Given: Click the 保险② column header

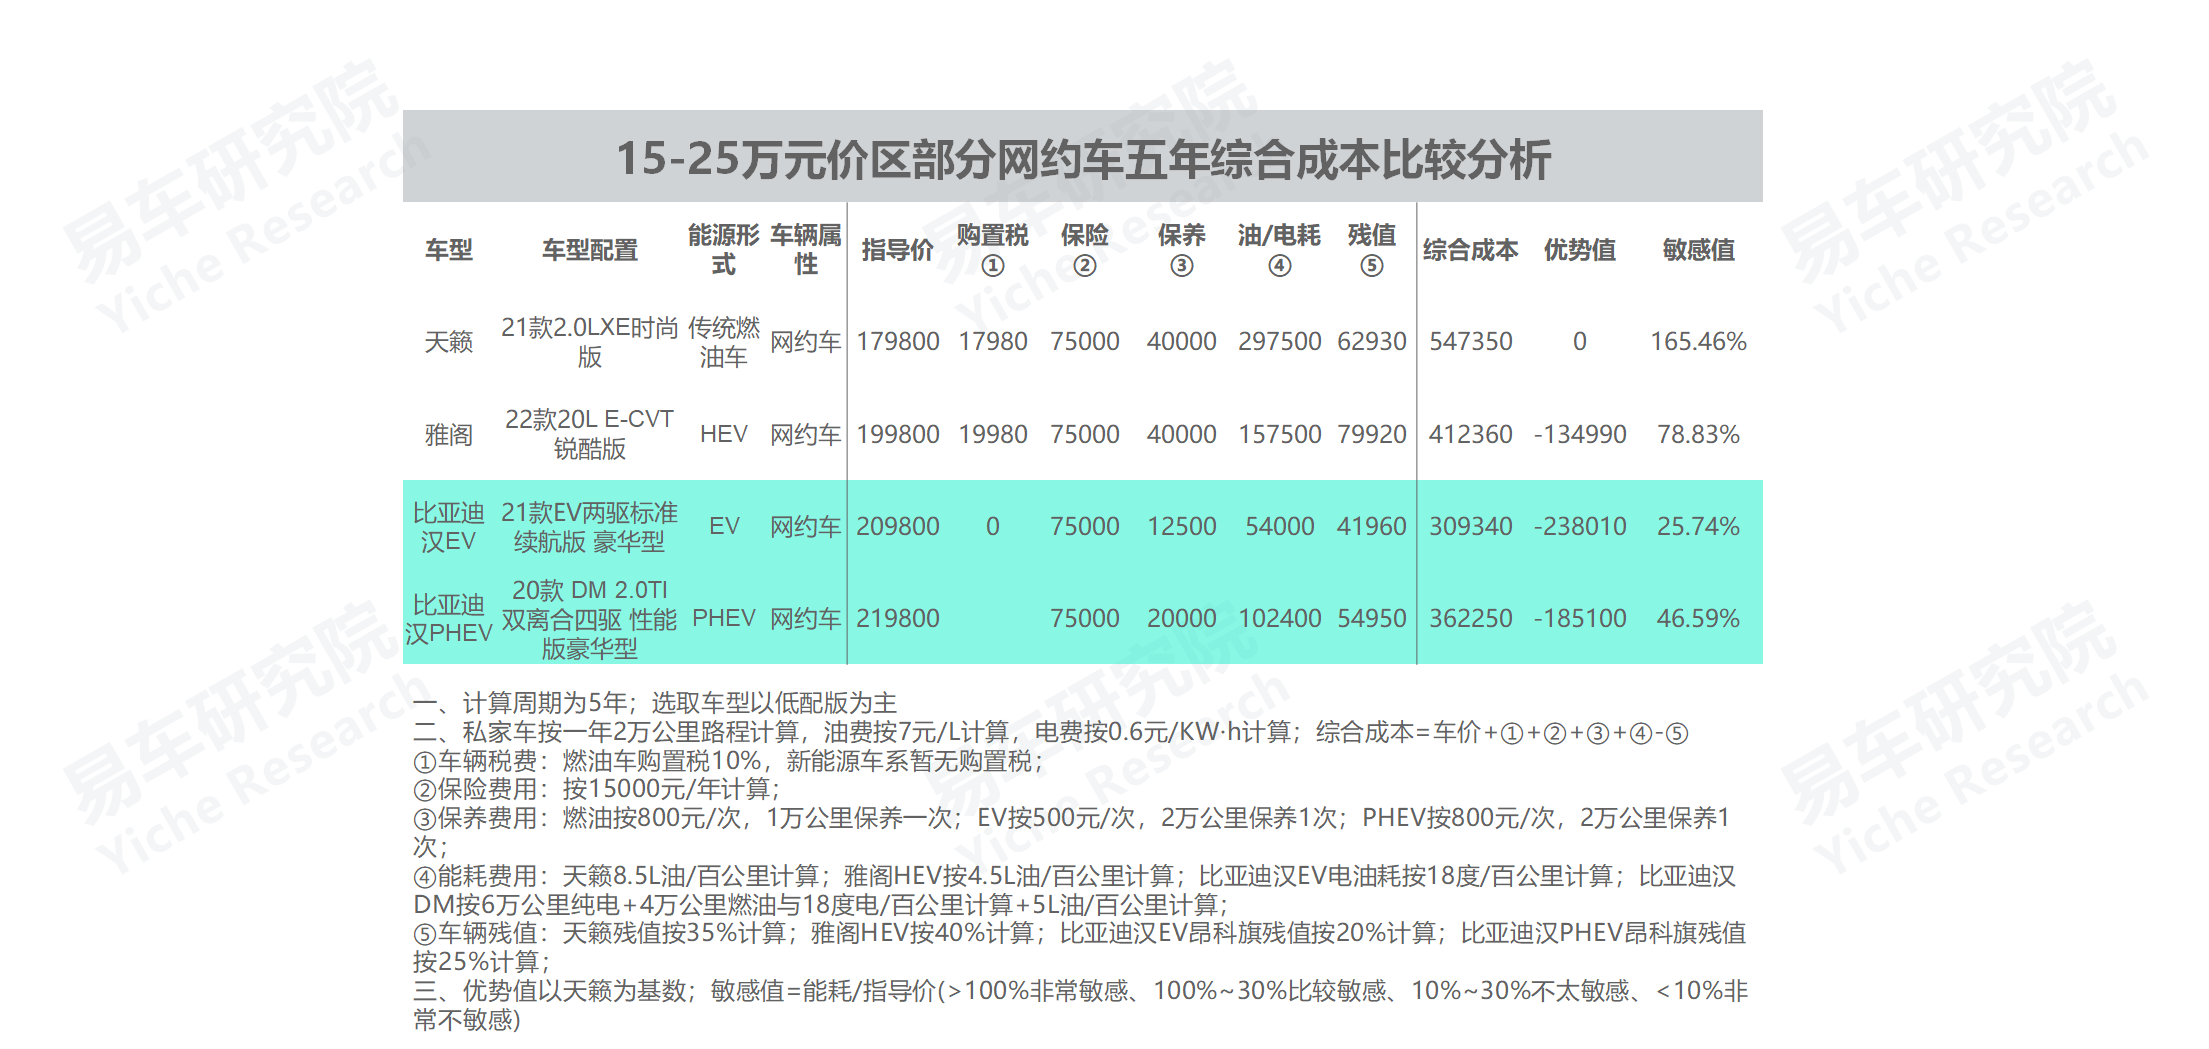Looking at the screenshot, I should [x=1084, y=250].
